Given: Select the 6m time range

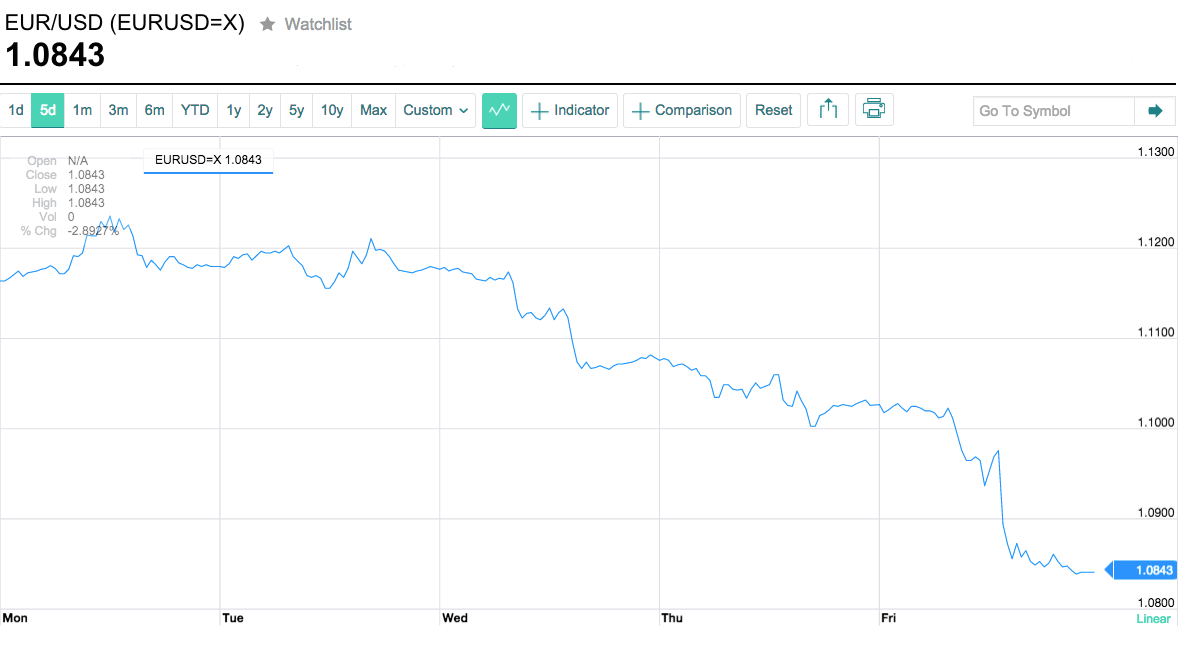Looking at the screenshot, I should (x=155, y=111).
